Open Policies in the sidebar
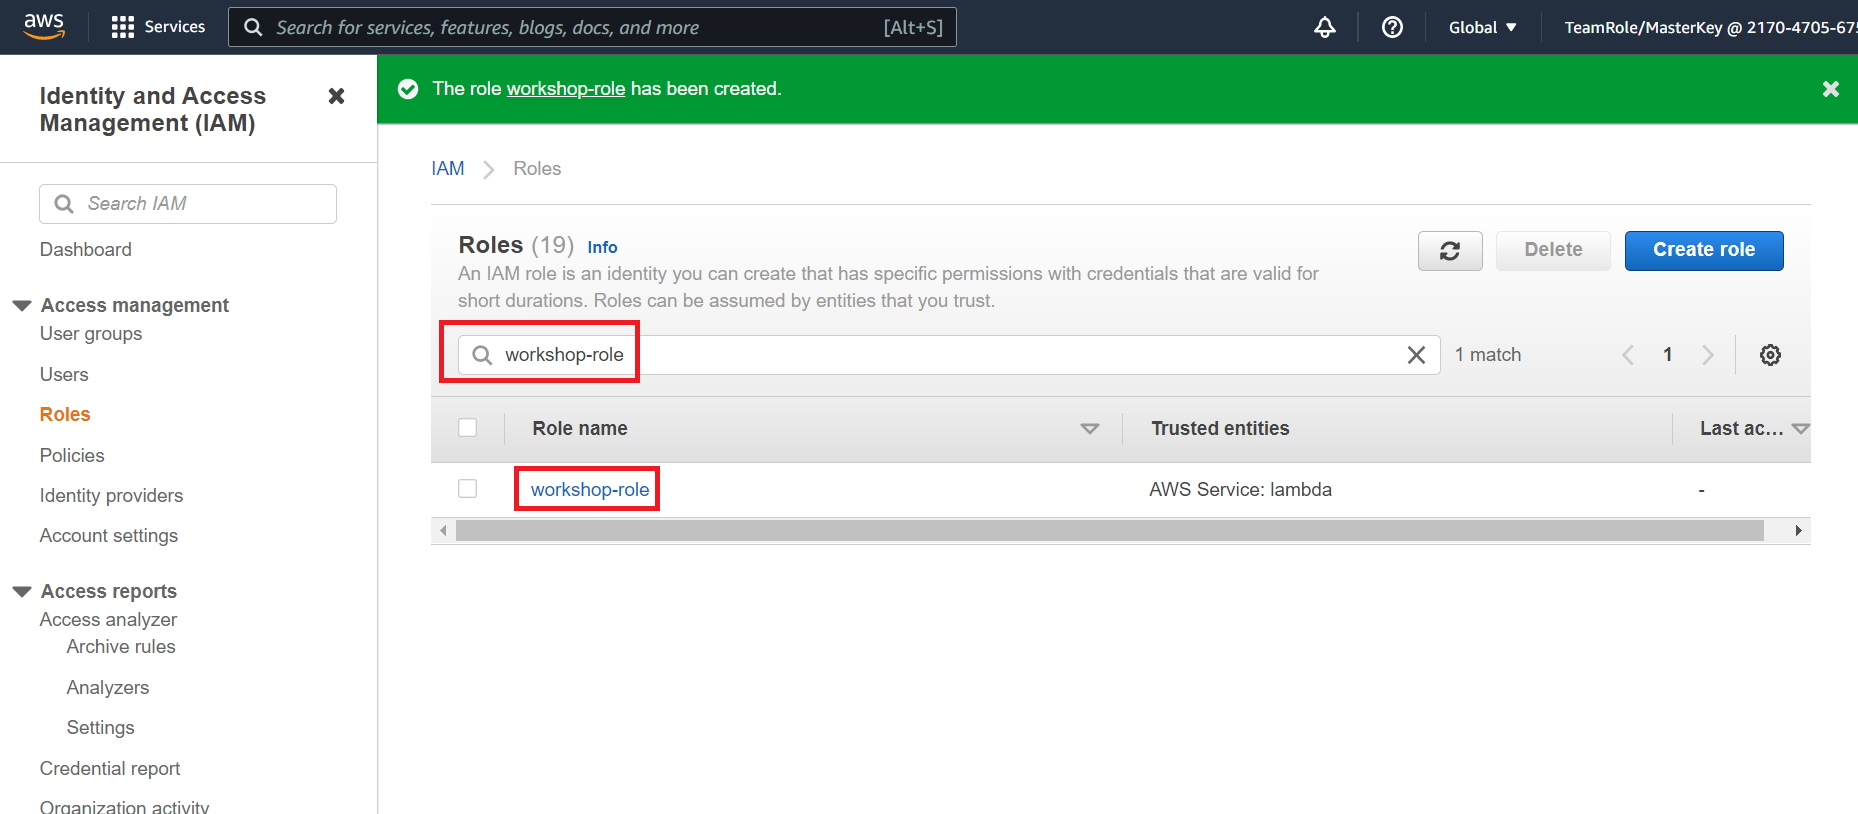This screenshot has height=814, width=1858. click(x=72, y=456)
